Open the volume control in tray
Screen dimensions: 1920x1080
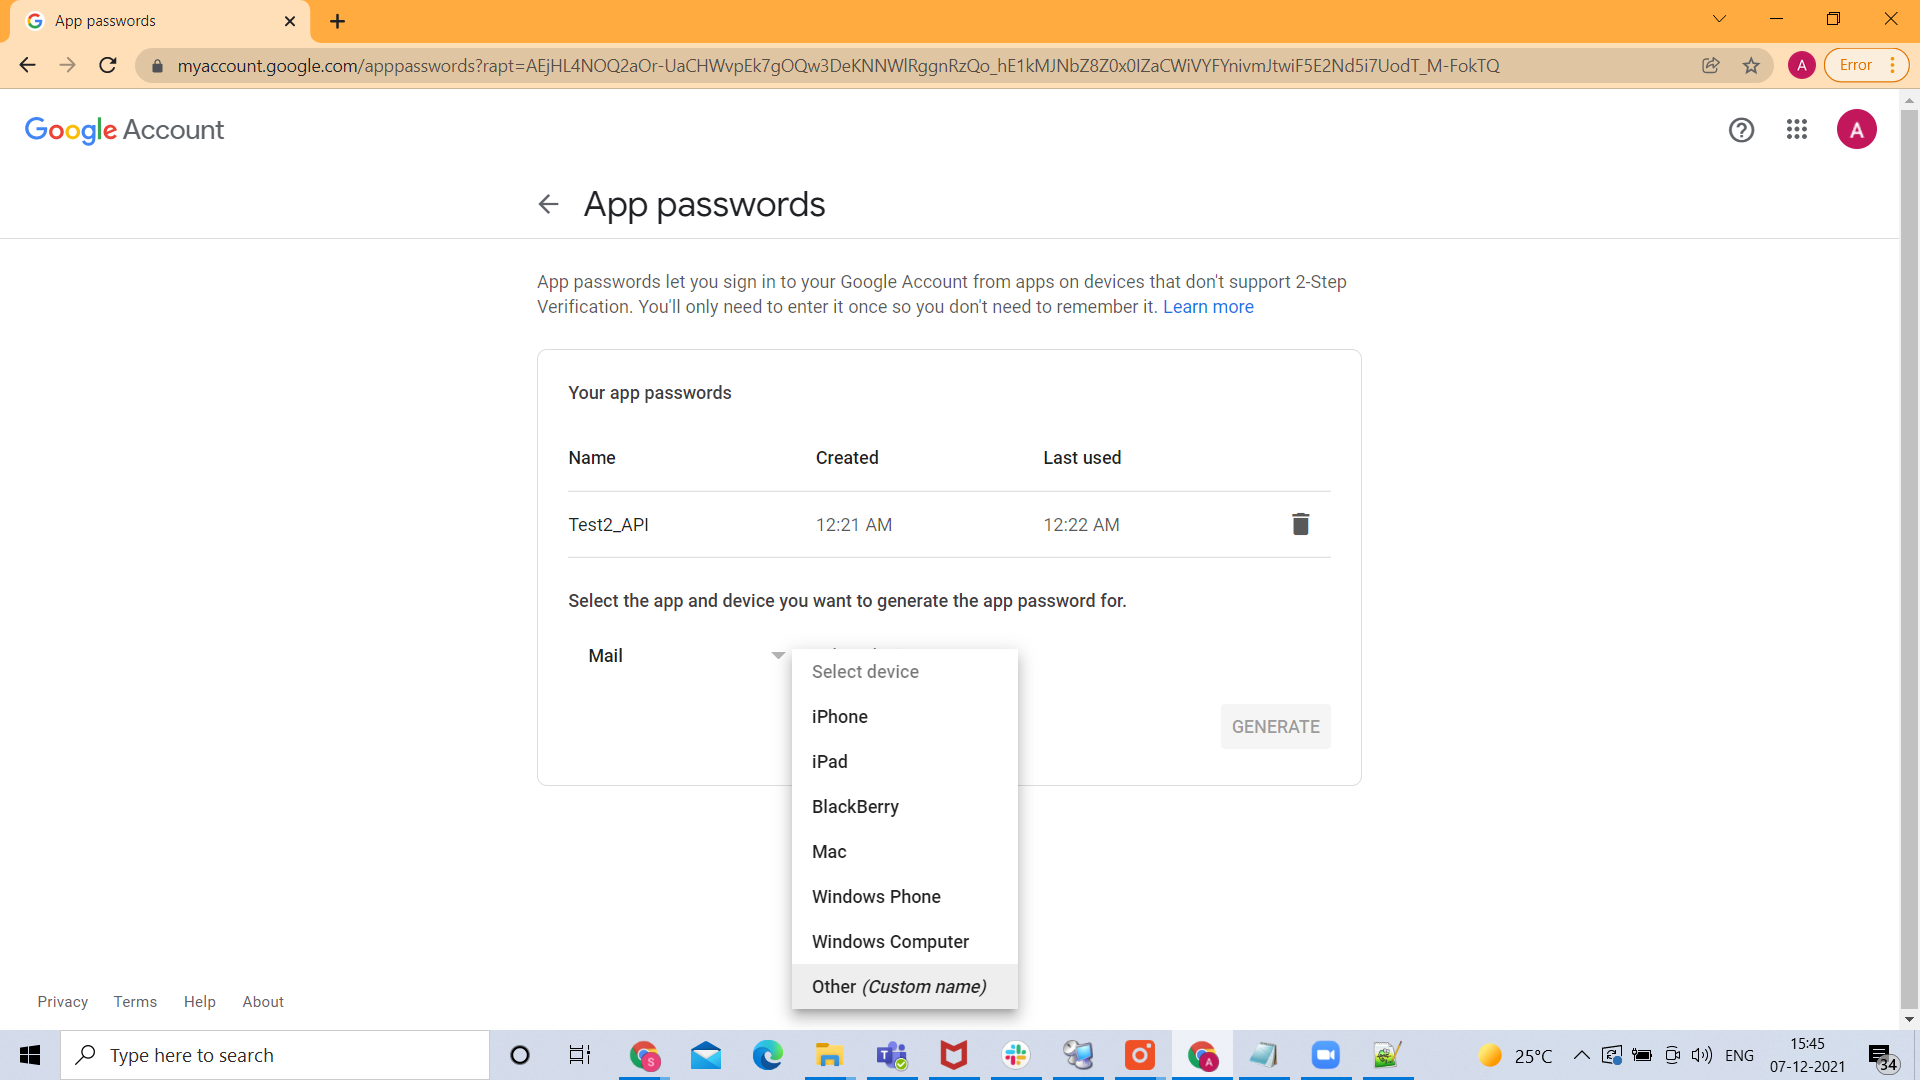click(1702, 1055)
